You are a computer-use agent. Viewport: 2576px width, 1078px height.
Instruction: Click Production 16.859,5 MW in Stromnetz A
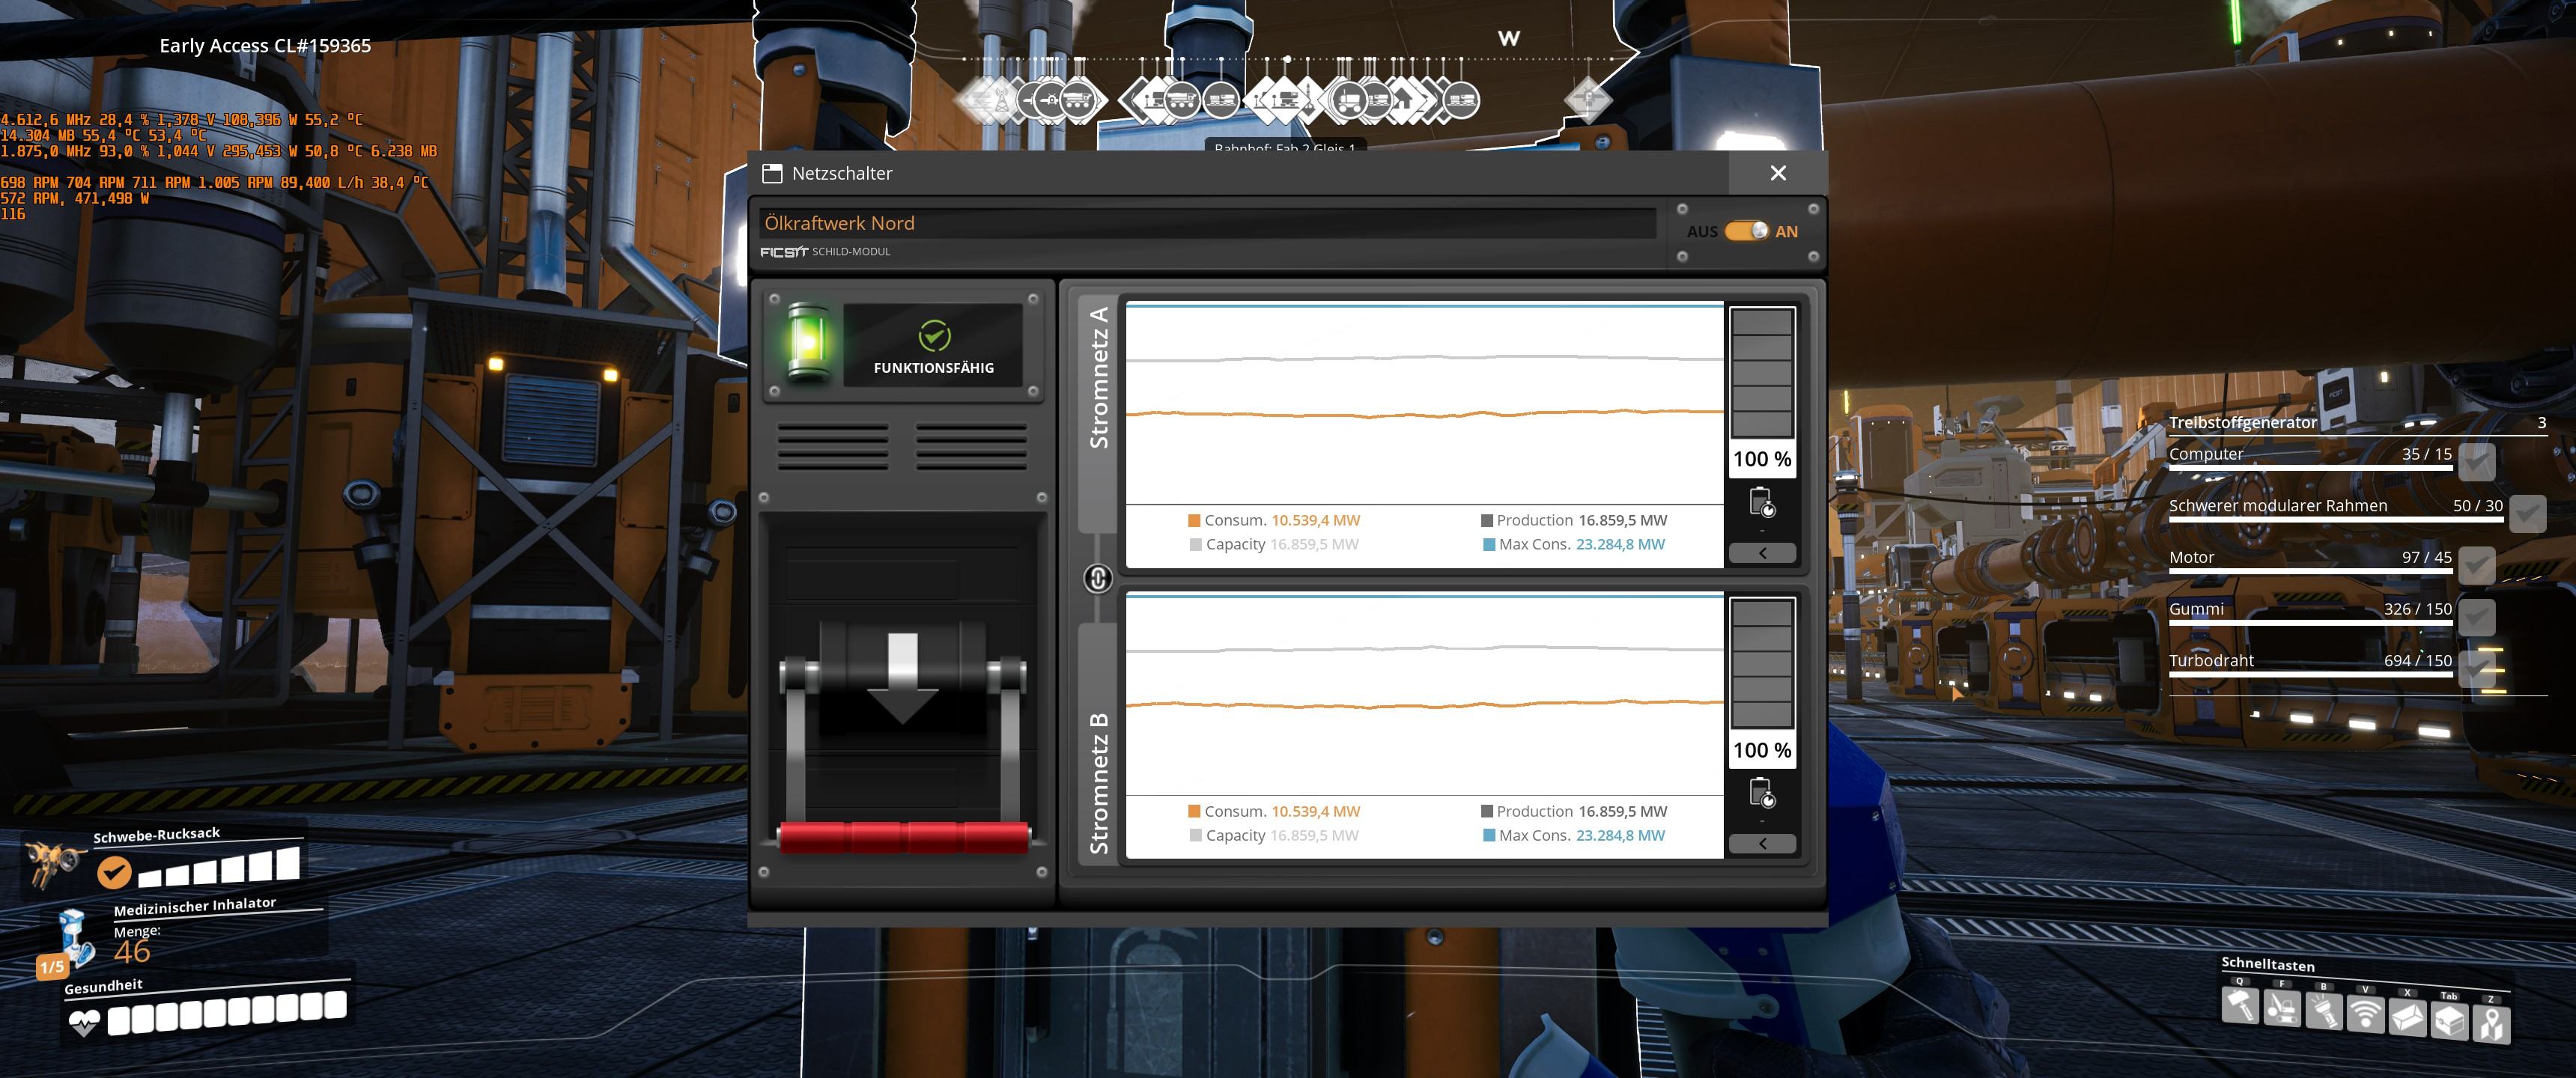point(1574,520)
